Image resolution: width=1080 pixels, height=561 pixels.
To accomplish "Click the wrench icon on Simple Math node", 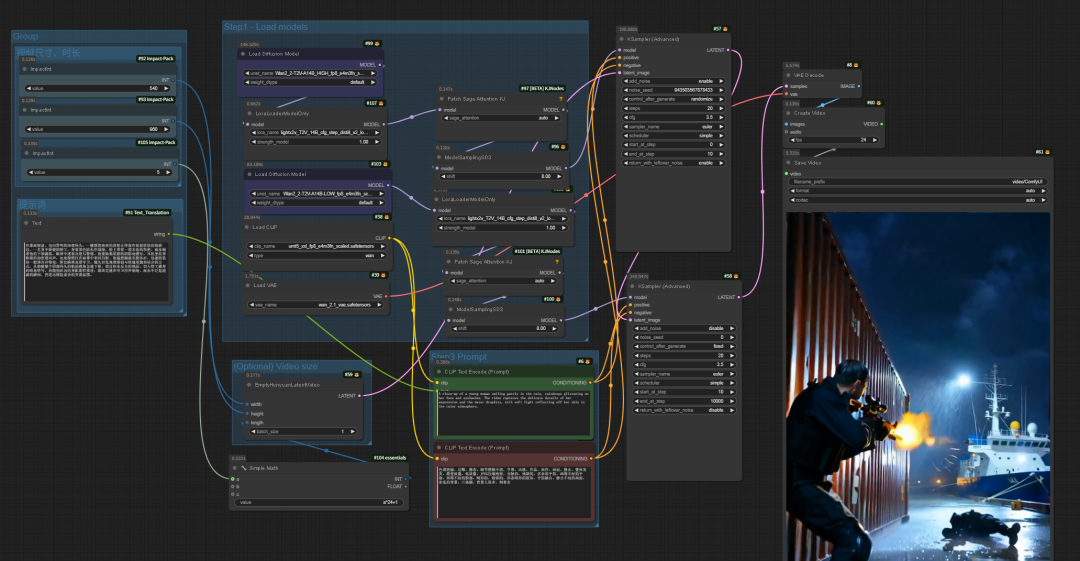I will point(243,468).
